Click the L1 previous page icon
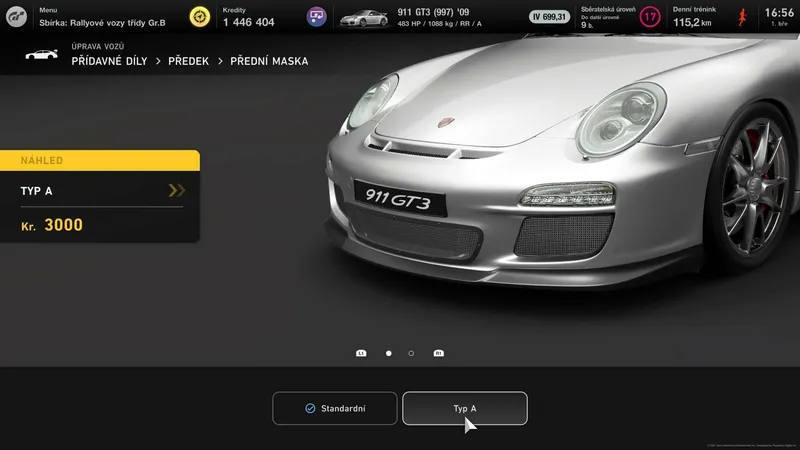Image resolution: width=800 pixels, height=450 pixels. coord(361,353)
